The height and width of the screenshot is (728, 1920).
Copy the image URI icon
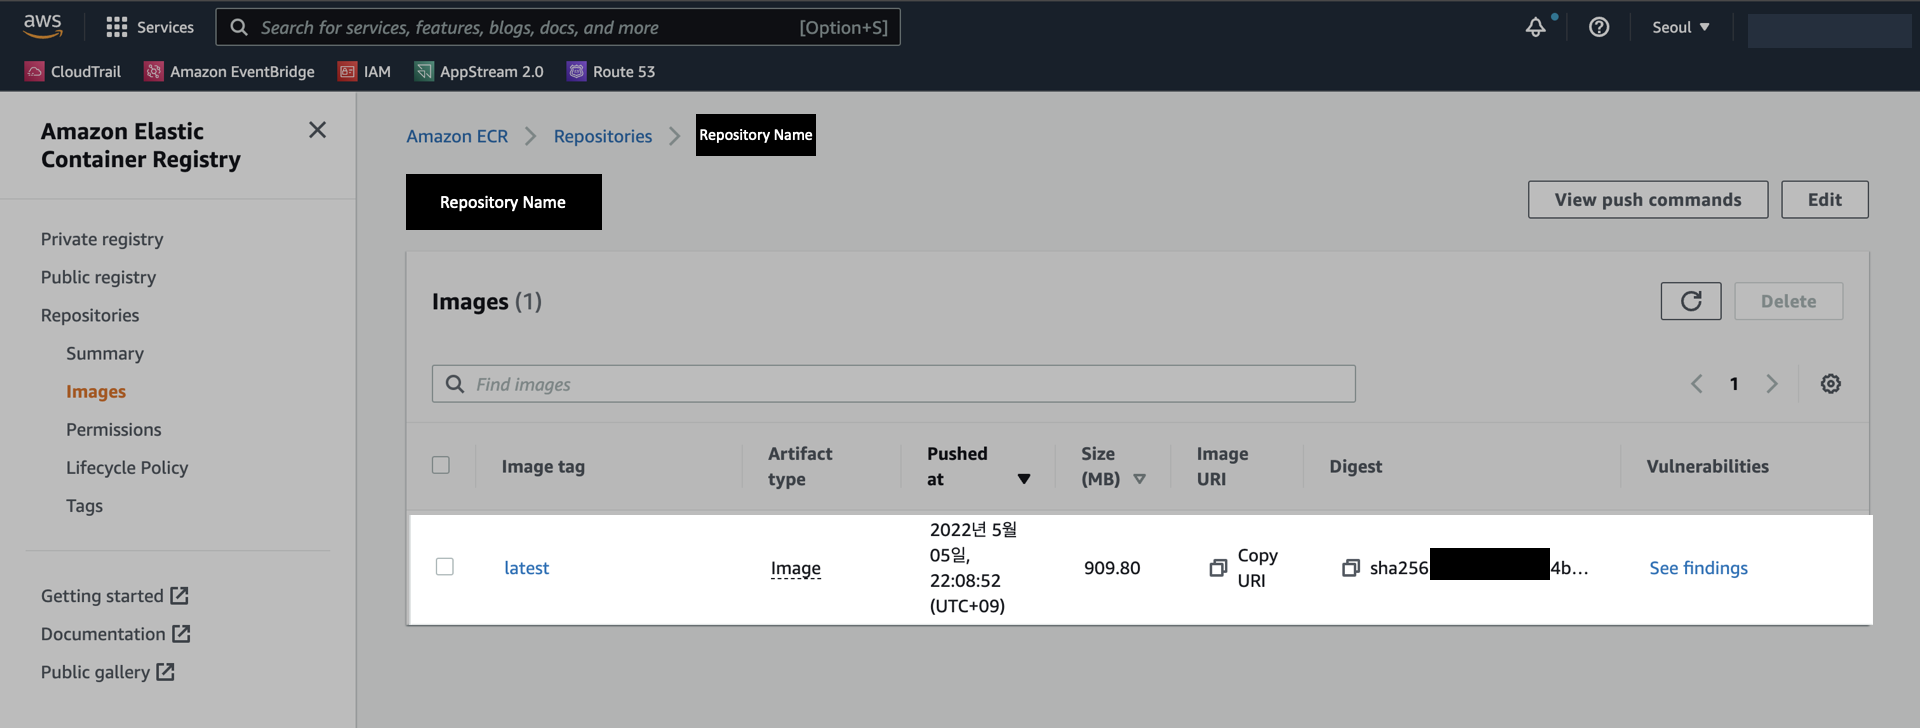click(x=1218, y=568)
